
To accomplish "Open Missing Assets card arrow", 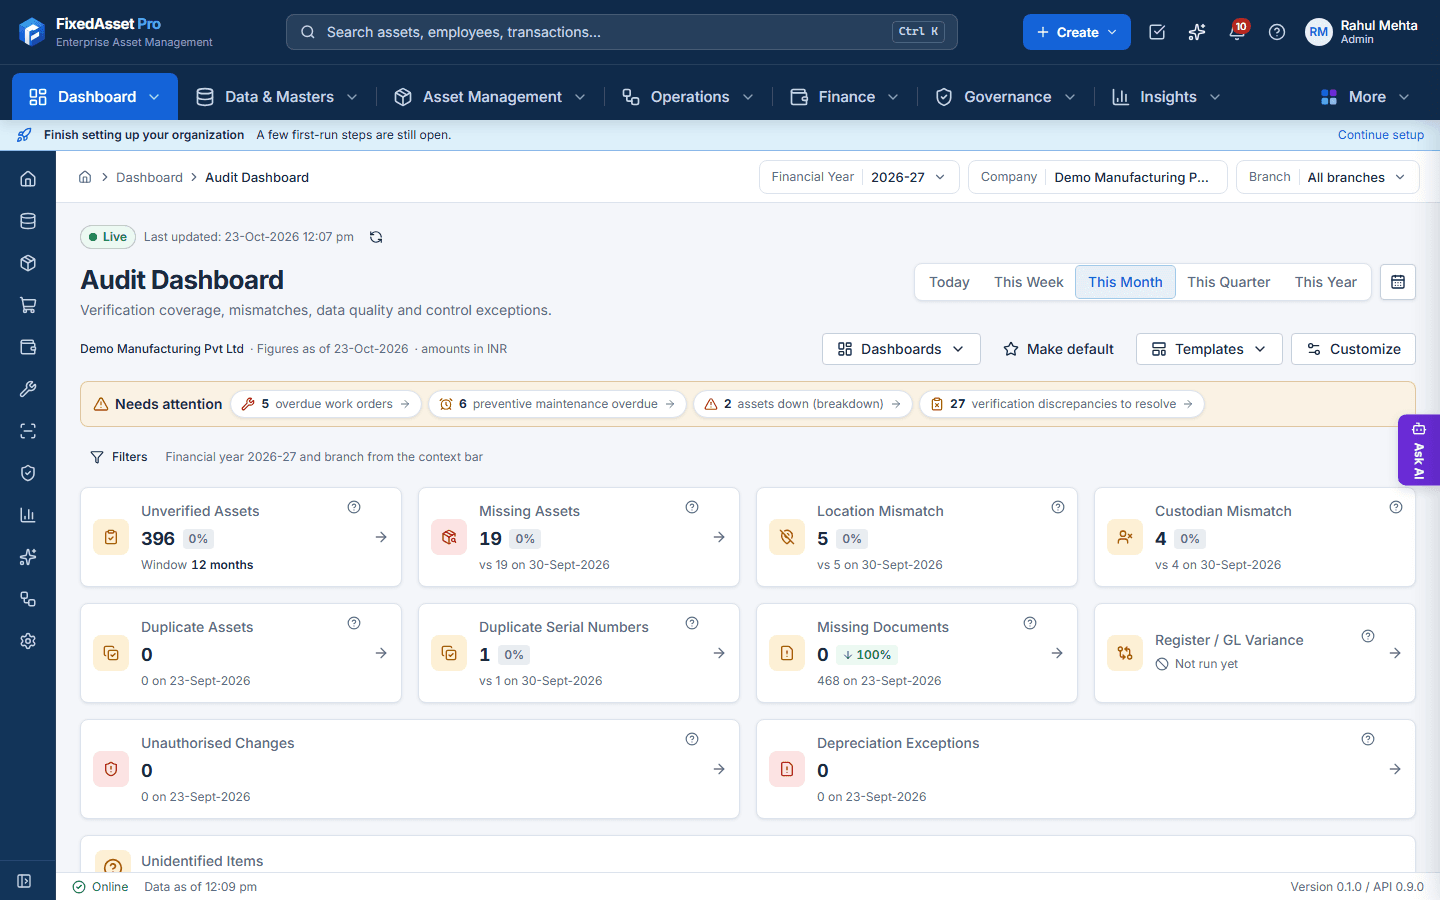I will coord(719,537).
